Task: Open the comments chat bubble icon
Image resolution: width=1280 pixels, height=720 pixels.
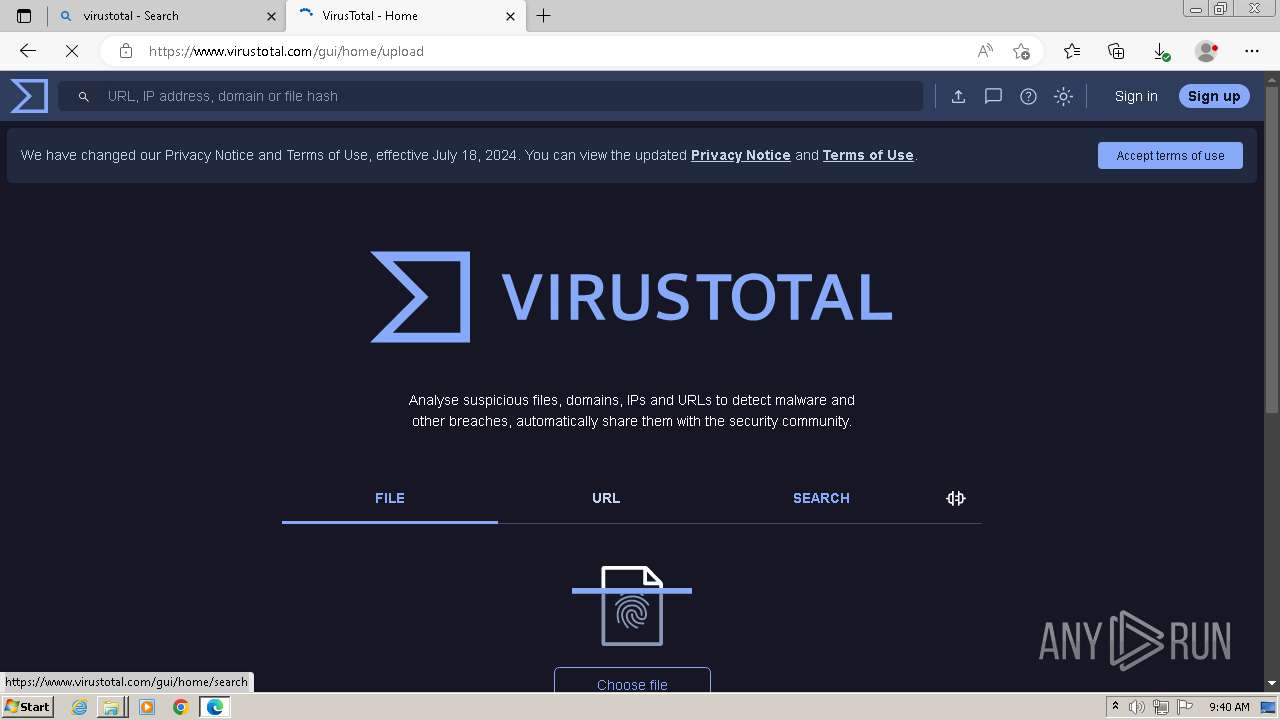Action: (x=993, y=96)
